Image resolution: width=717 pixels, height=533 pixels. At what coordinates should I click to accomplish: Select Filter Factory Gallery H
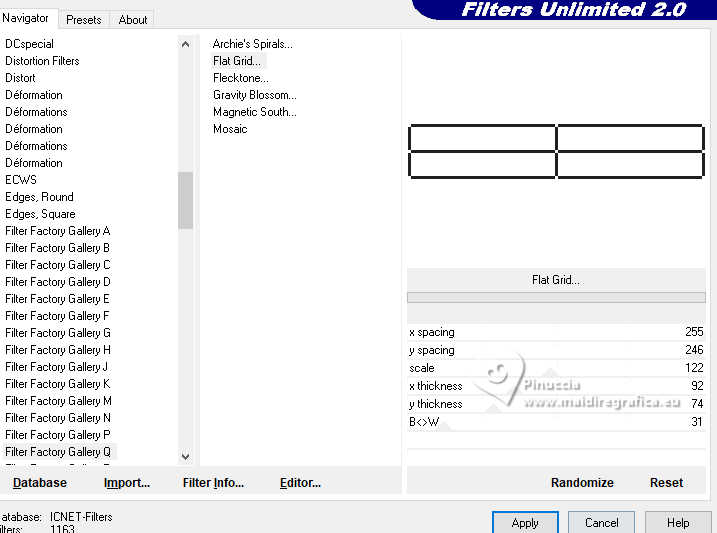pos(58,350)
